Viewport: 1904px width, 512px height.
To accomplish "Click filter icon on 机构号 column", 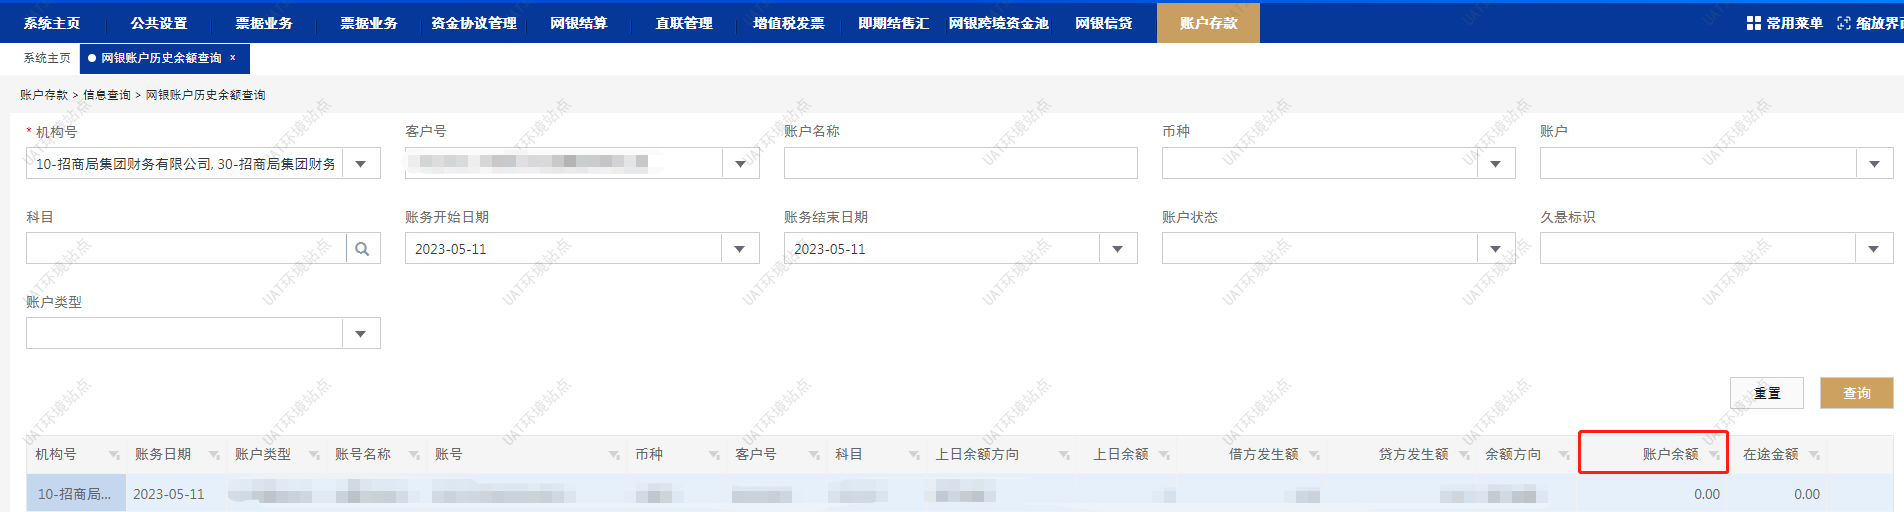I will click(114, 455).
